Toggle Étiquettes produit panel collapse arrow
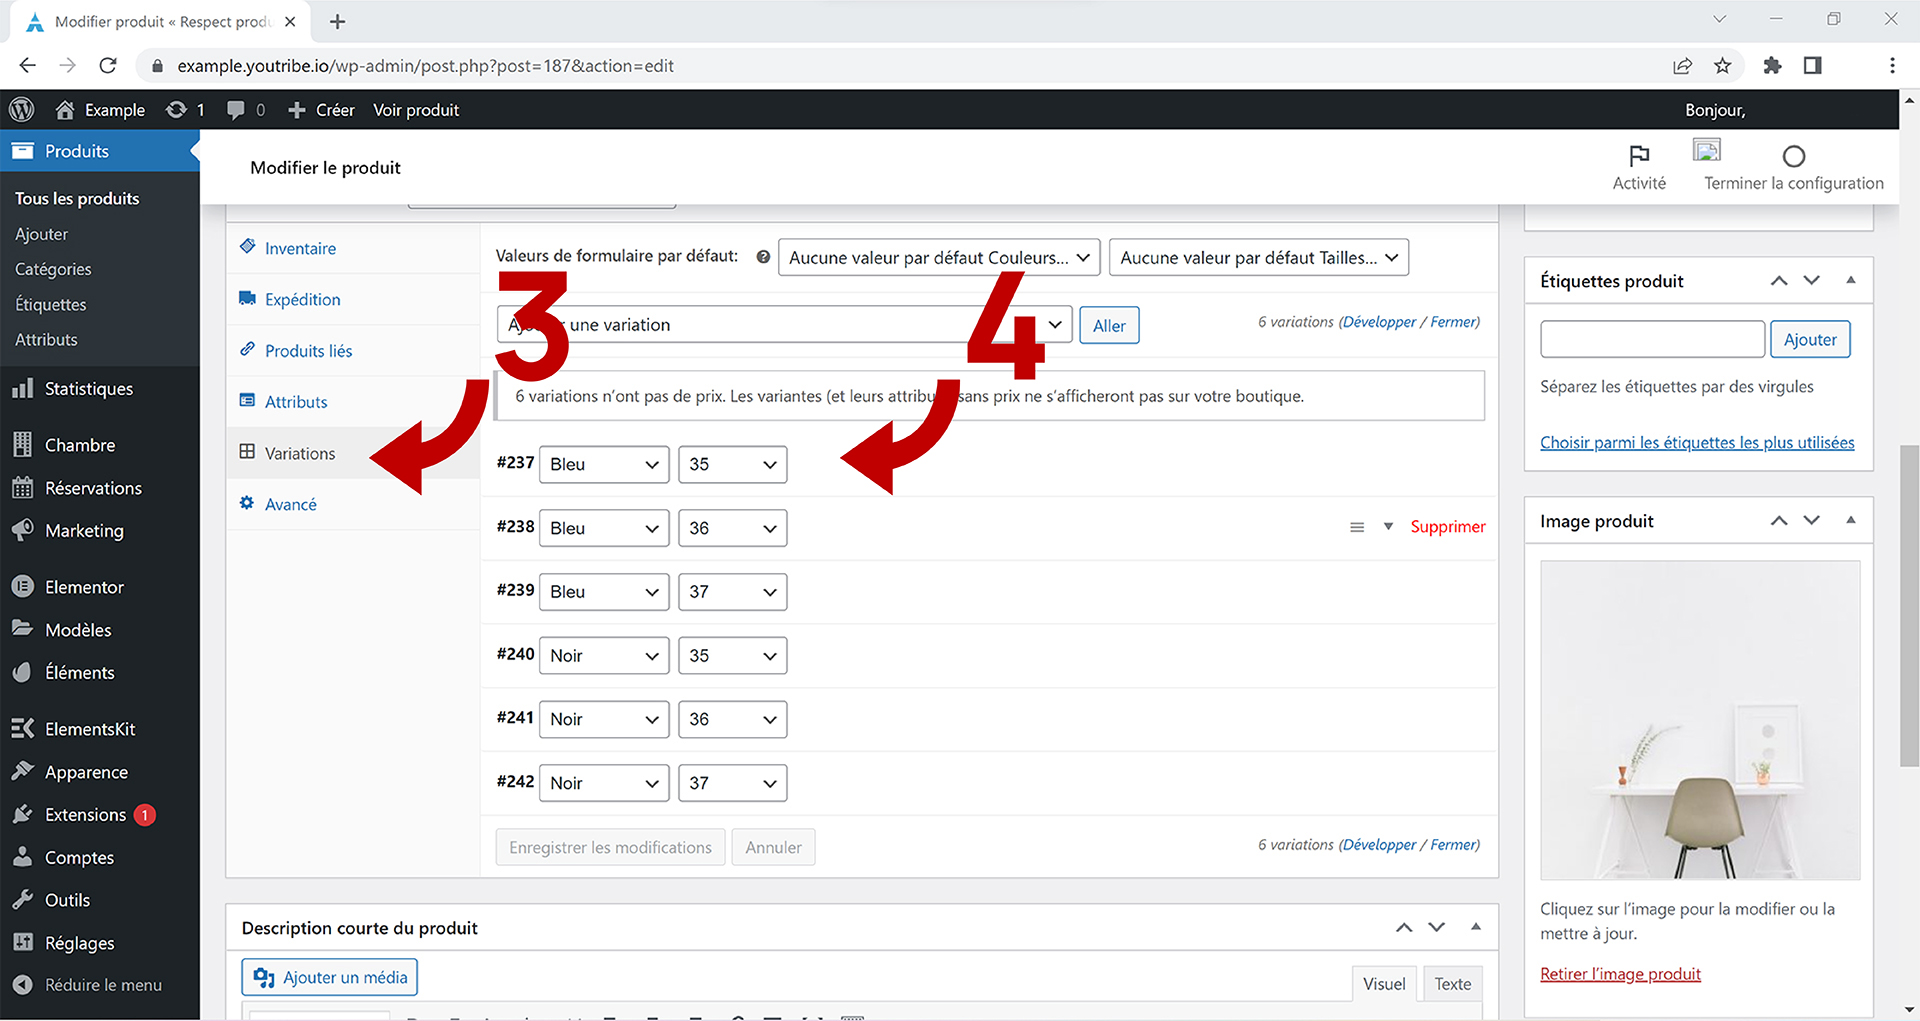Screen dimensions: 1920x1021 point(1850,281)
